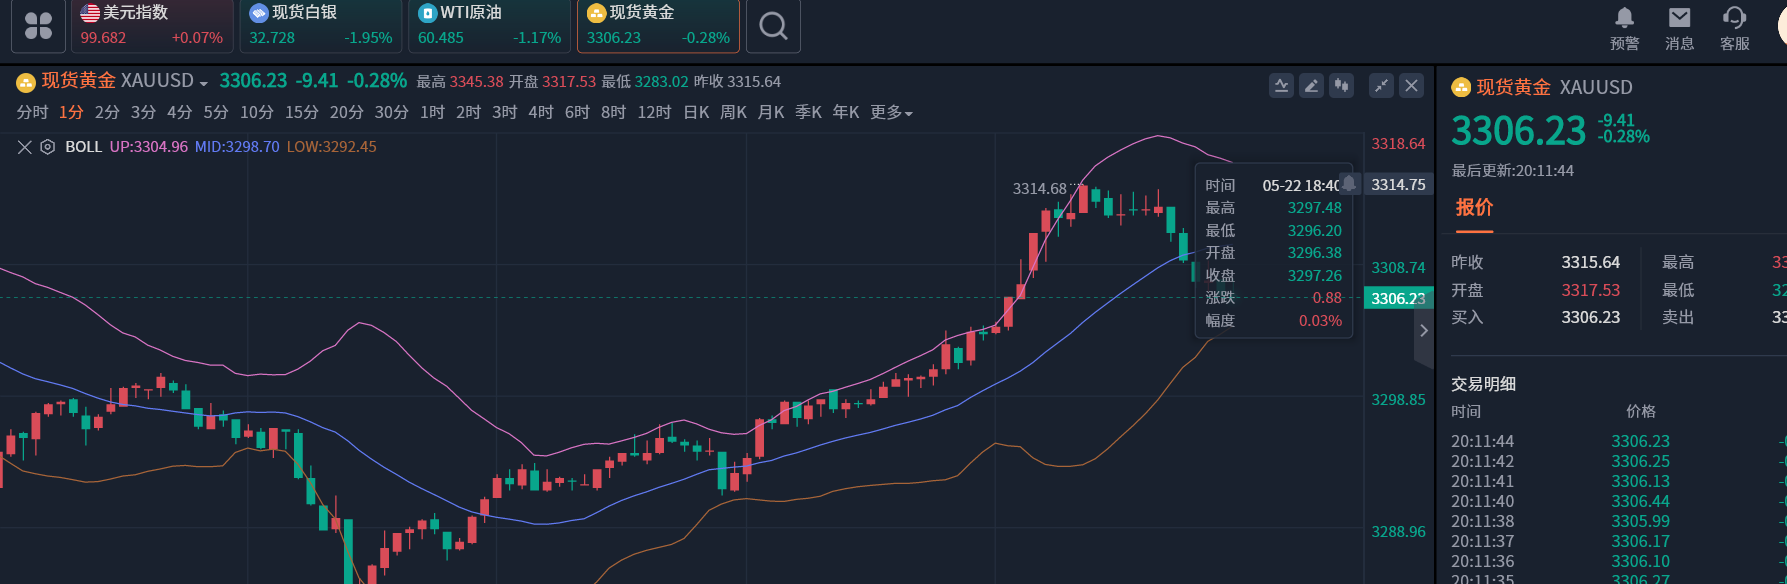1787x584 pixels.
Task: Contact 客服 via the headset icon
Action: (1734, 27)
